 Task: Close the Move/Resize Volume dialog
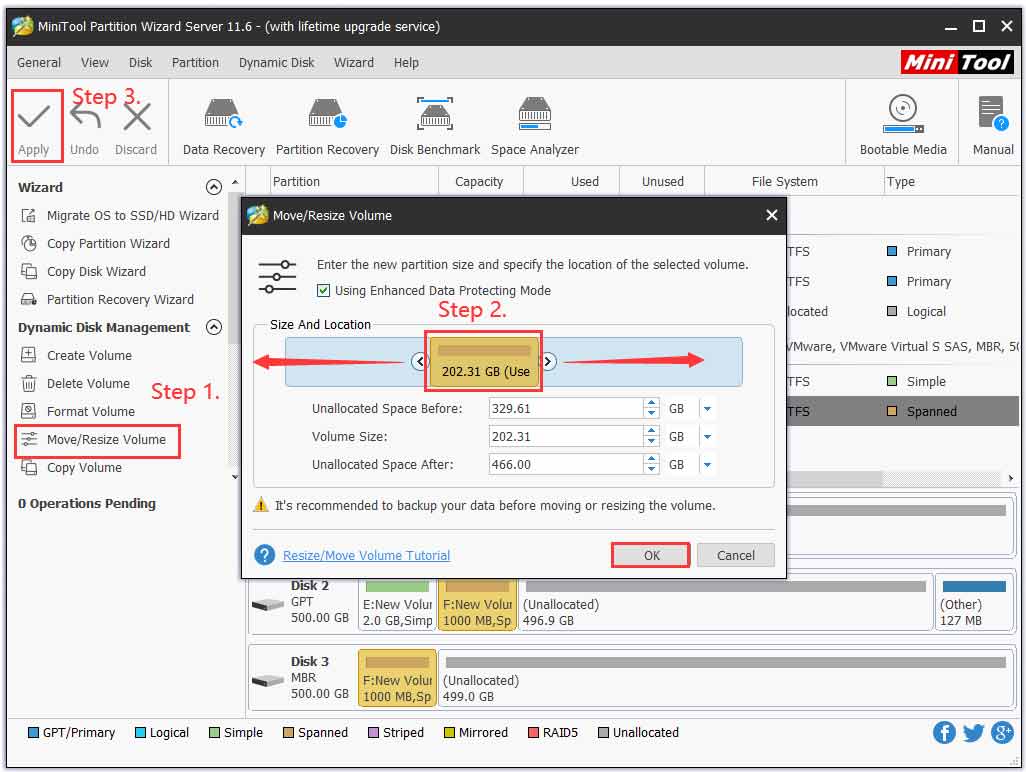(771, 215)
